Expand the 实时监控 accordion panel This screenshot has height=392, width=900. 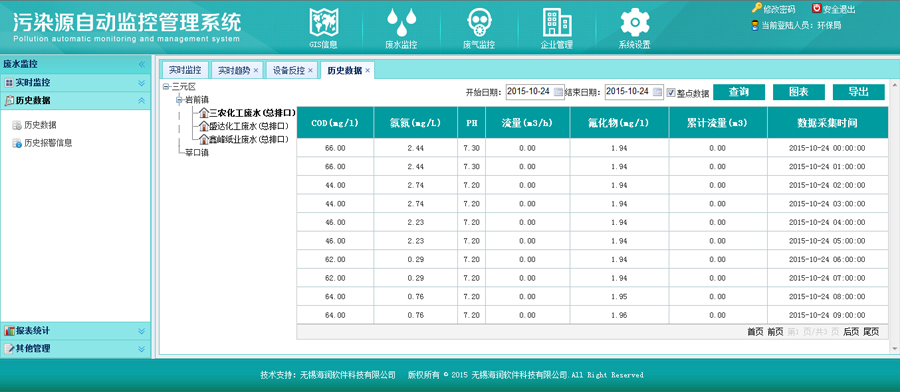142,83
